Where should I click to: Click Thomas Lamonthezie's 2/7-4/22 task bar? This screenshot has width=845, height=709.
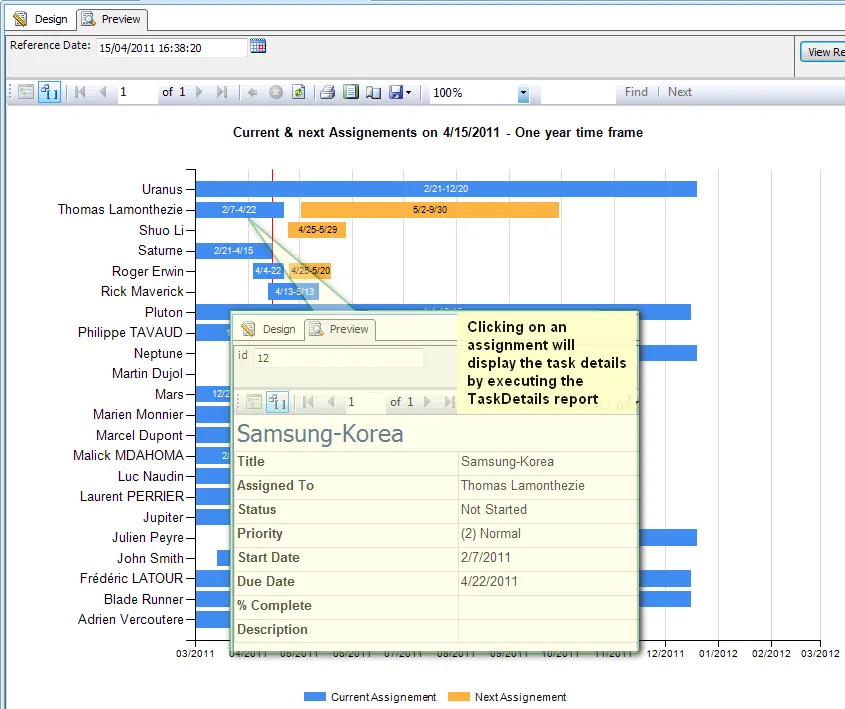(x=240, y=209)
